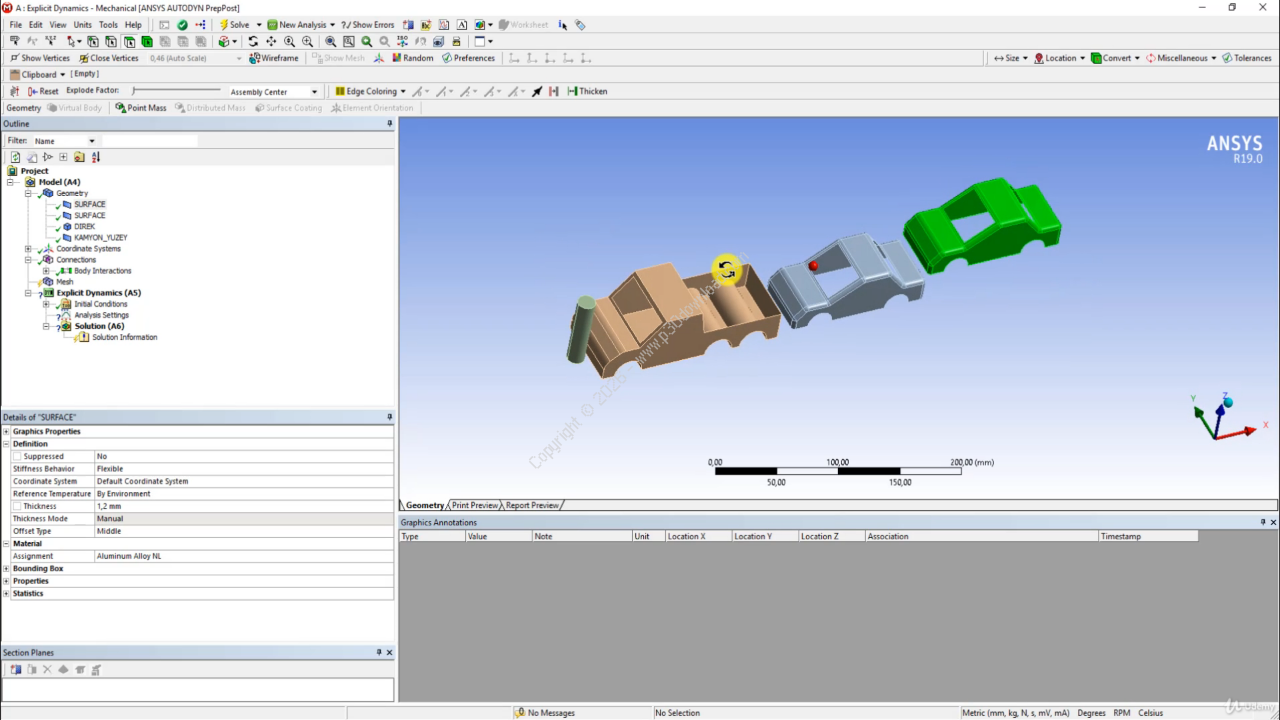Click the Point Mass icon
The height and width of the screenshot is (720, 1280).
[141, 108]
